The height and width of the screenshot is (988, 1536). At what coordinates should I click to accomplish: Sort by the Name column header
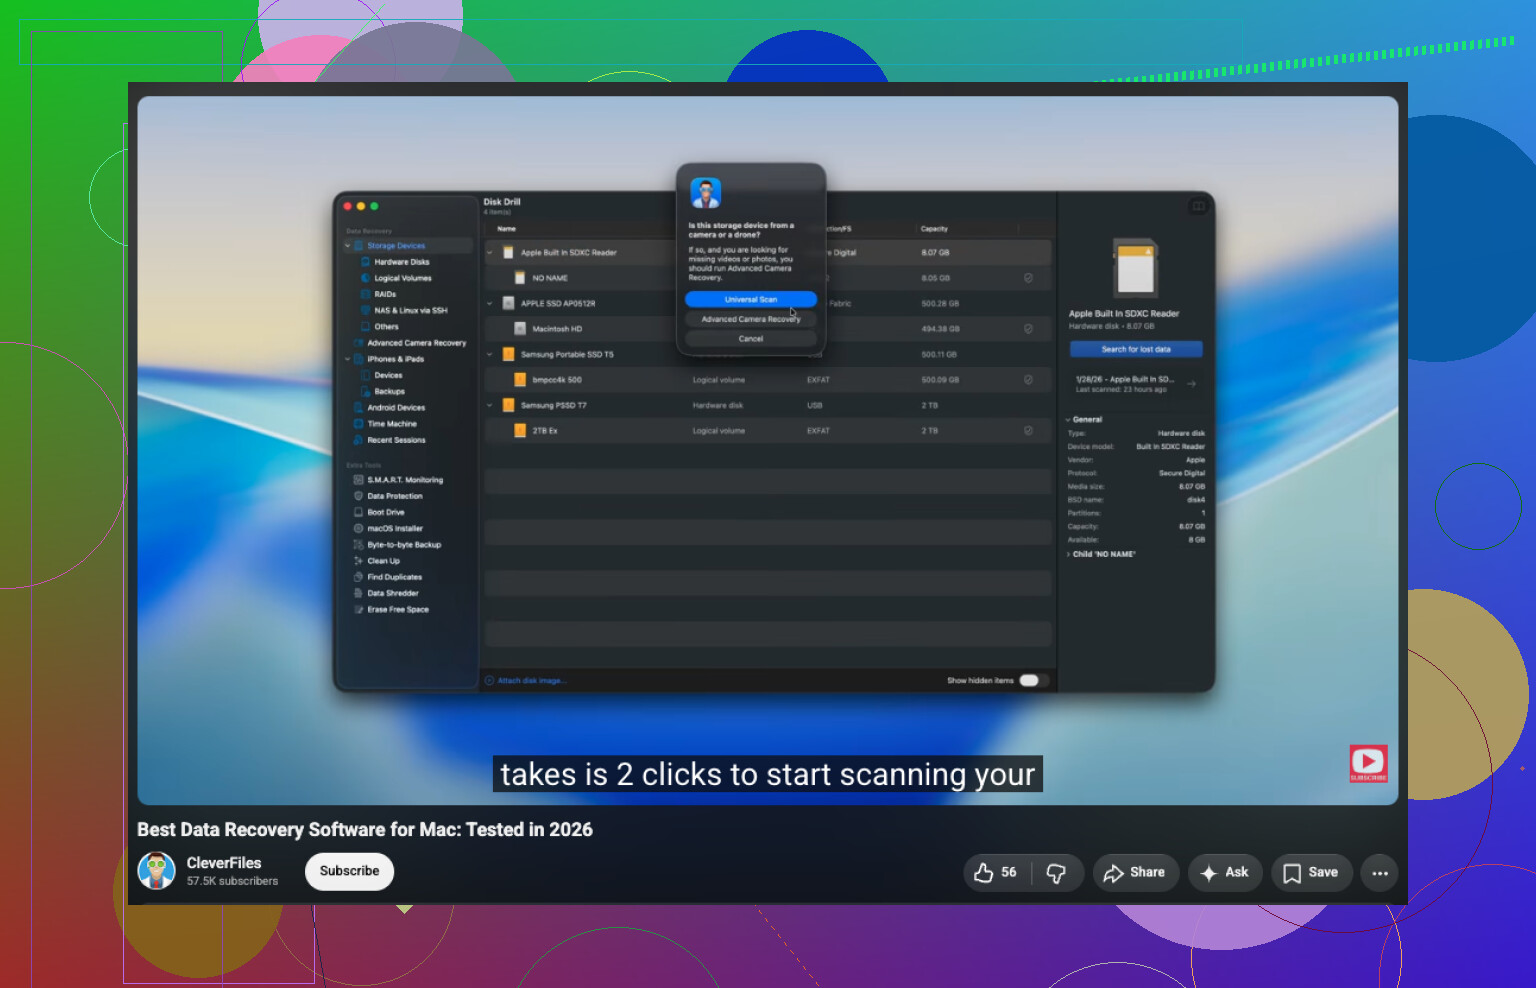pyautogui.click(x=507, y=229)
